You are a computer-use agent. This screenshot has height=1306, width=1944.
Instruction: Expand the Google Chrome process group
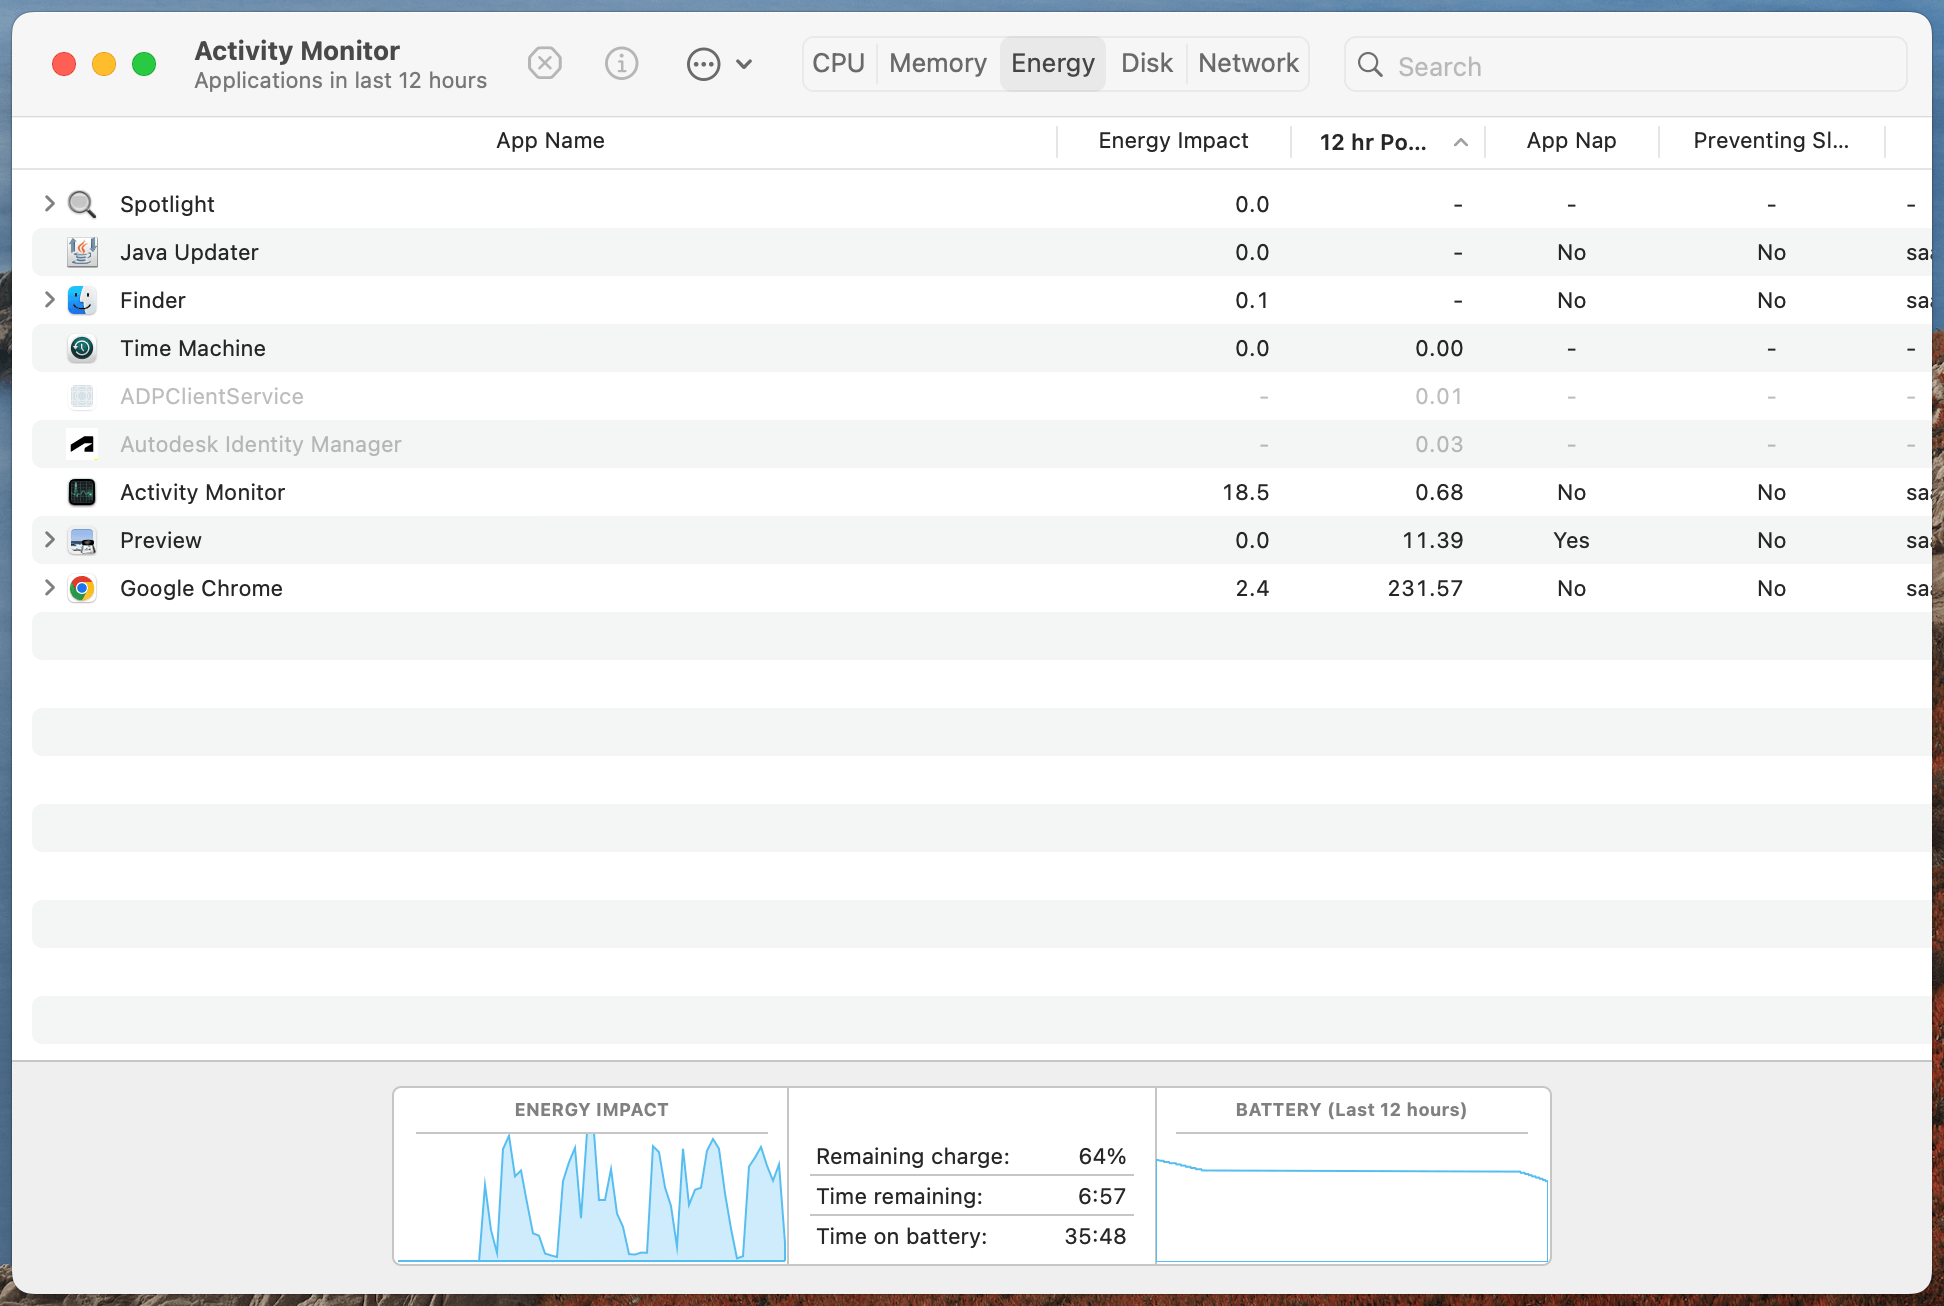tap(49, 587)
